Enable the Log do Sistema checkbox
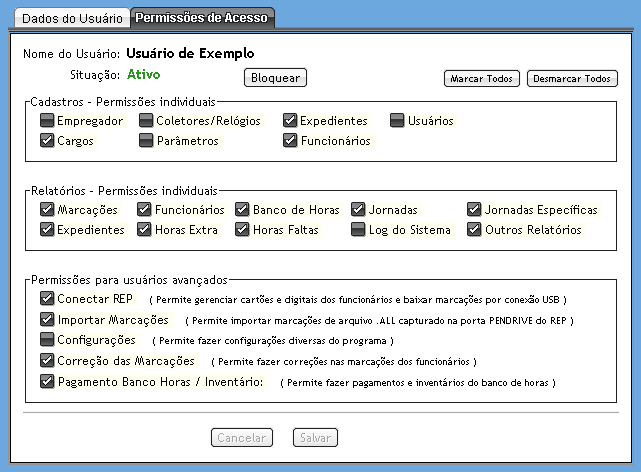The image size is (641, 472). [x=358, y=230]
